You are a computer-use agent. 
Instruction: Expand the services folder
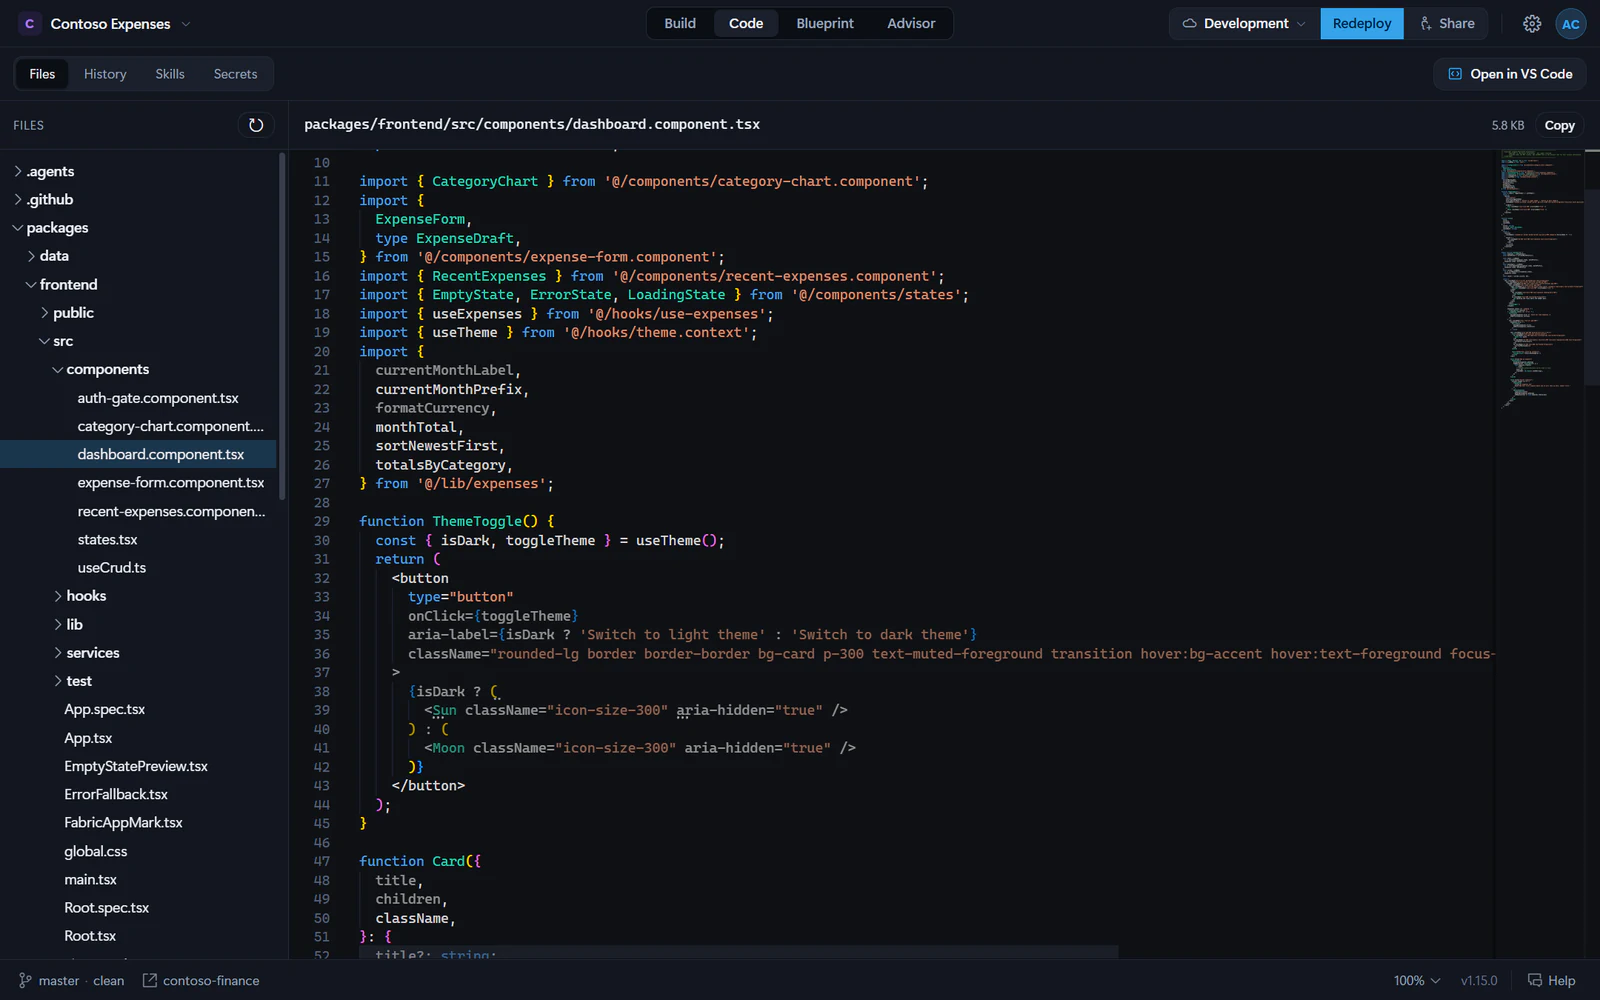pyautogui.click(x=58, y=653)
